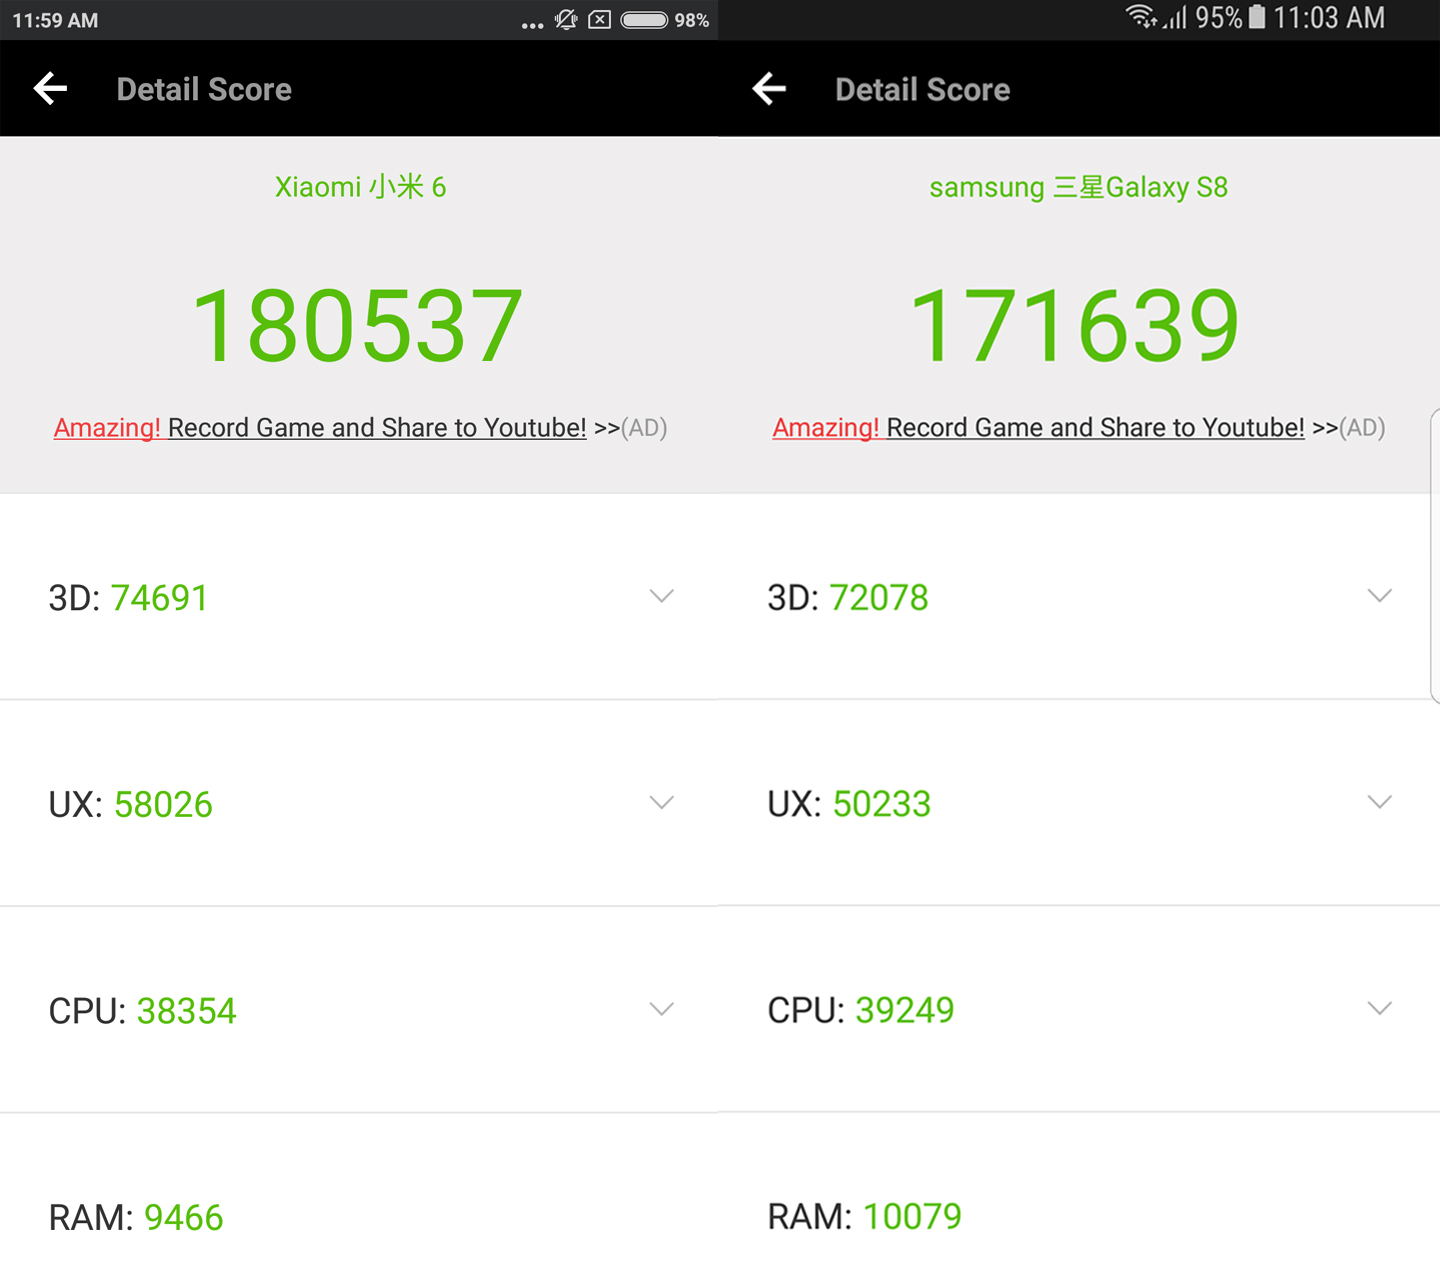Tap the RAM: 10079 row

[x=1079, y=1196]
